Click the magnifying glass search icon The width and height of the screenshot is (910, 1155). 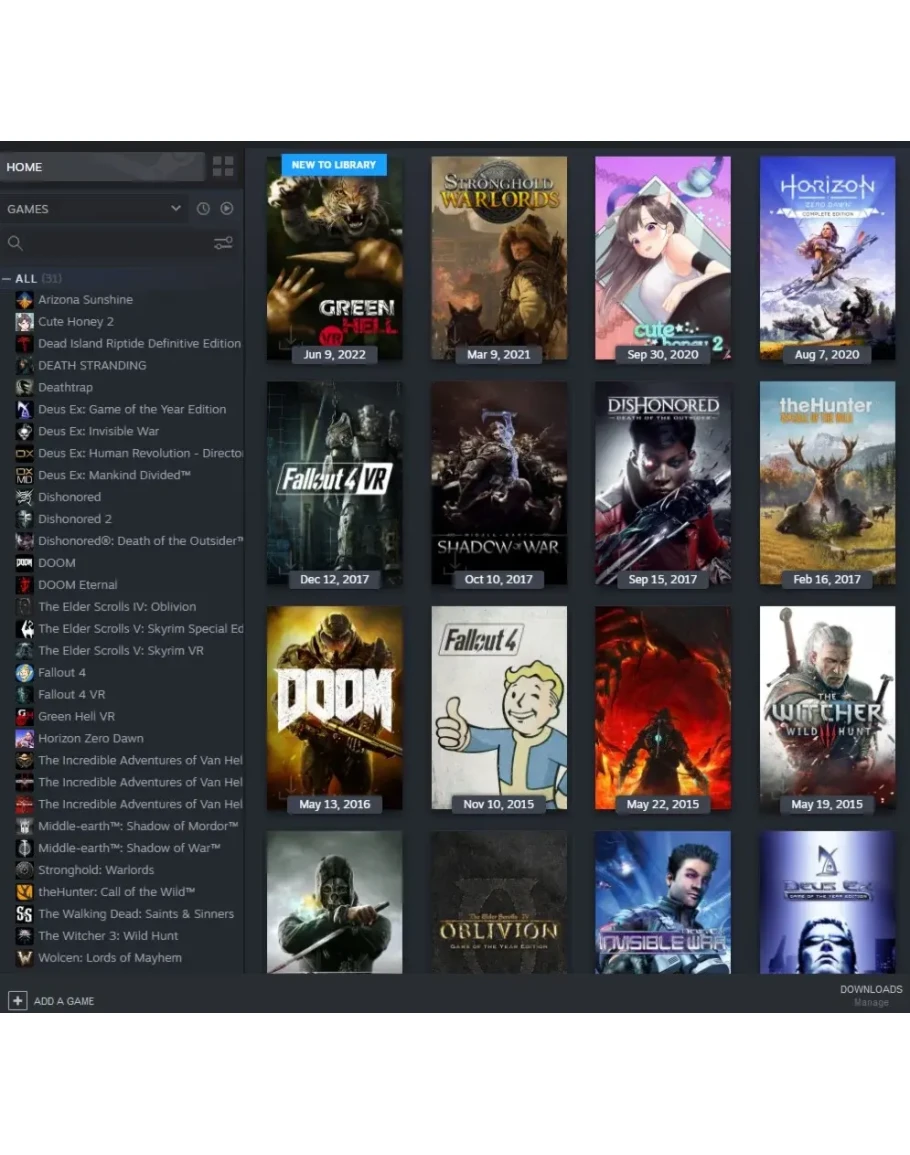click(15, 243)
